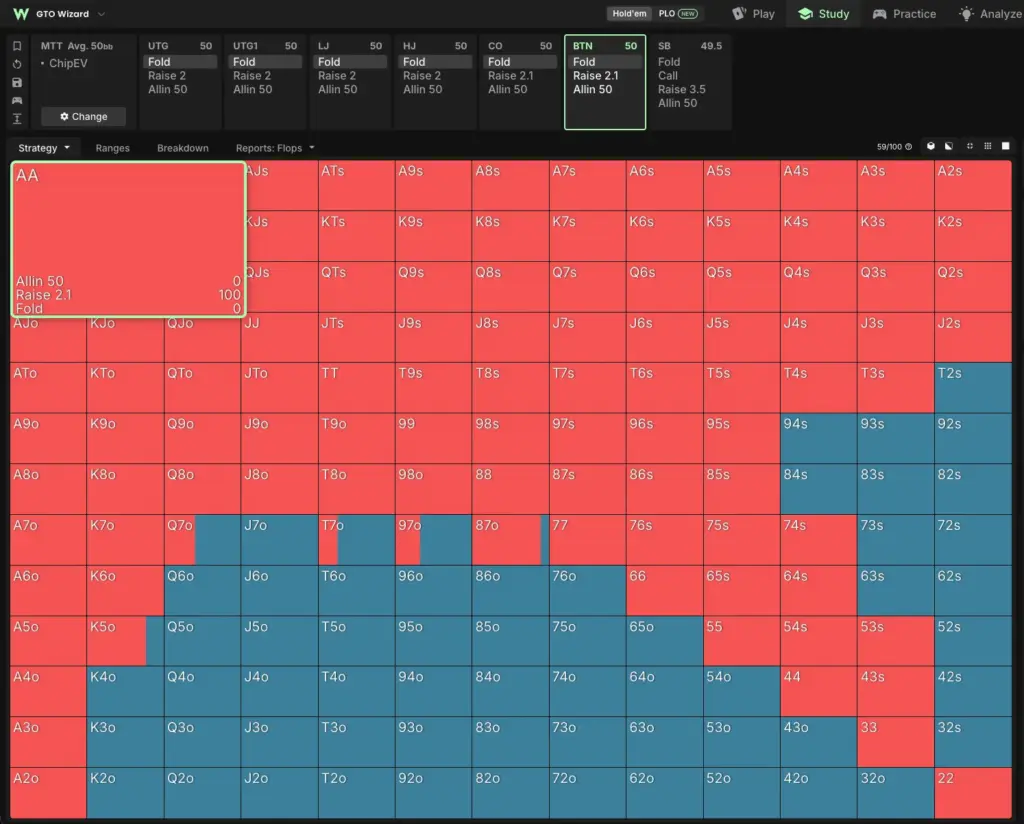1024x824 pixels.
Task: Click the help icon next to 59/100
Action: 908,147
